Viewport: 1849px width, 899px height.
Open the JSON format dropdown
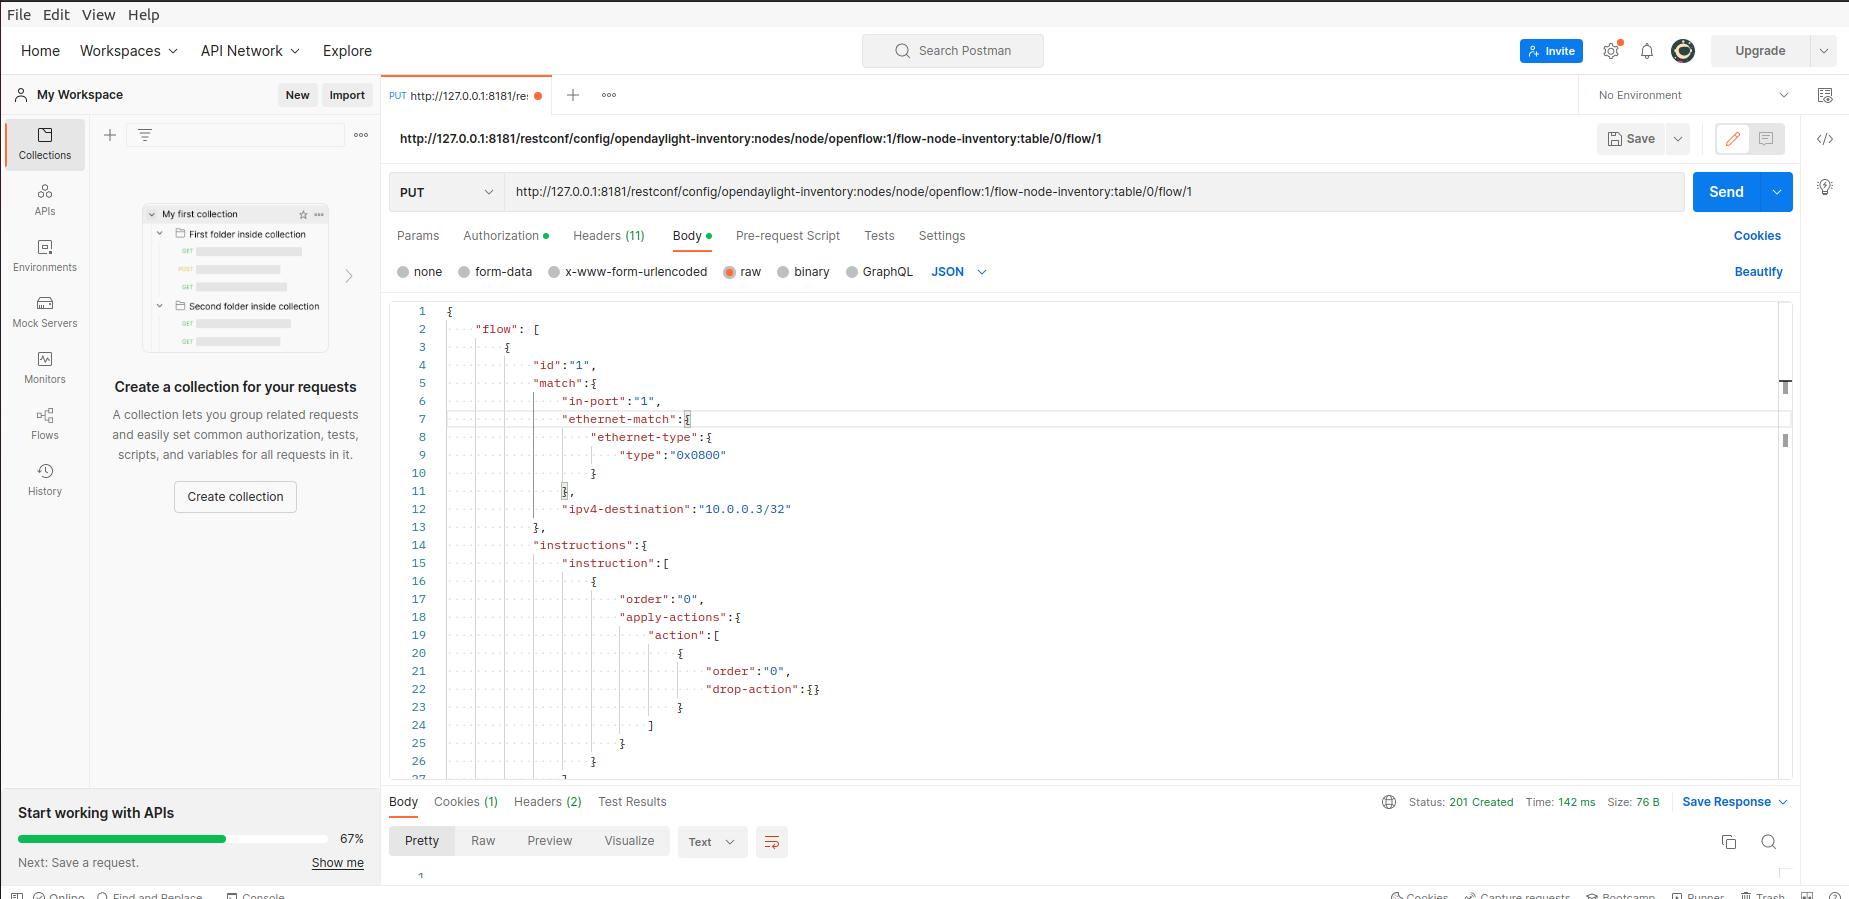[x=958, y=272]
